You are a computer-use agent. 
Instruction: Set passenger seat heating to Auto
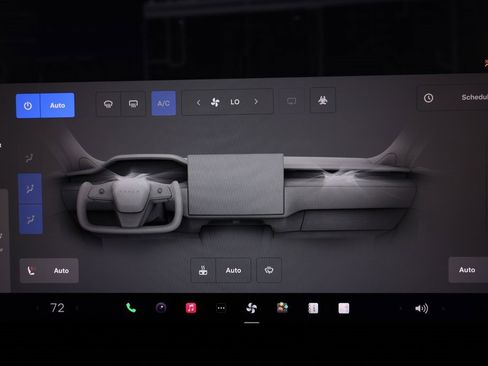(x=468, y=270)
